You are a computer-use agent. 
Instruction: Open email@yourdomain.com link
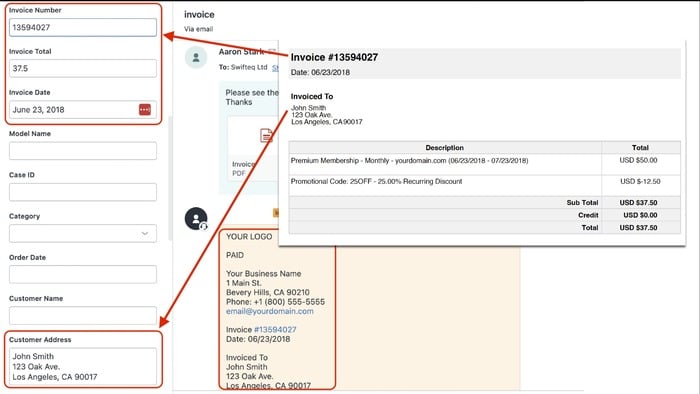pos(270,311)
